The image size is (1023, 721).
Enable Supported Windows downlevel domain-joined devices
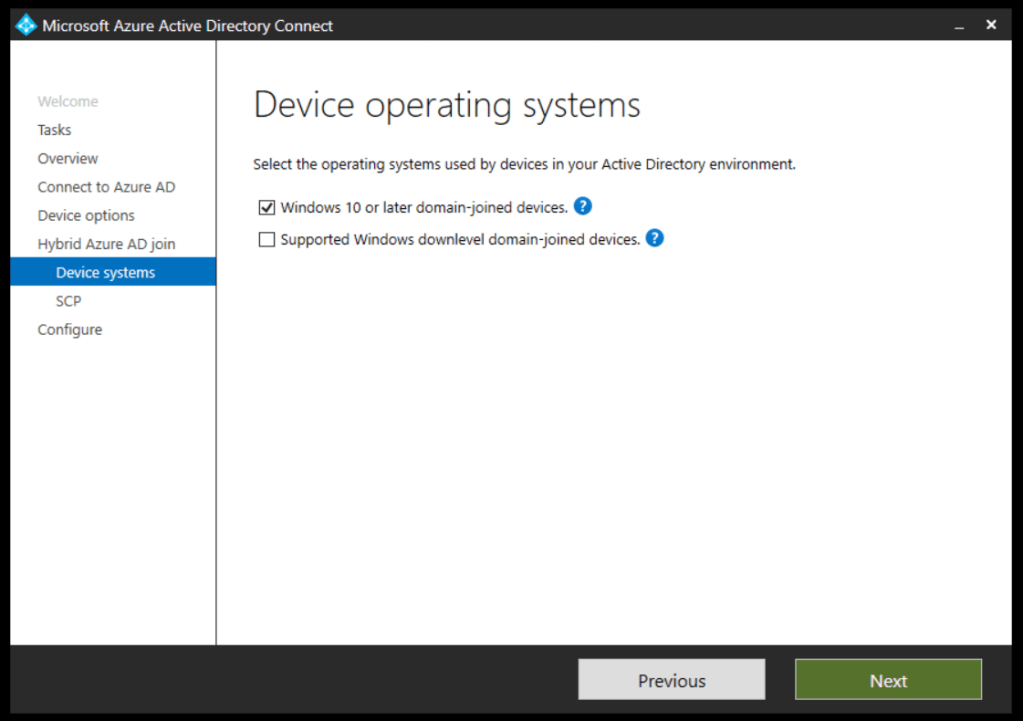click(267, 240)
